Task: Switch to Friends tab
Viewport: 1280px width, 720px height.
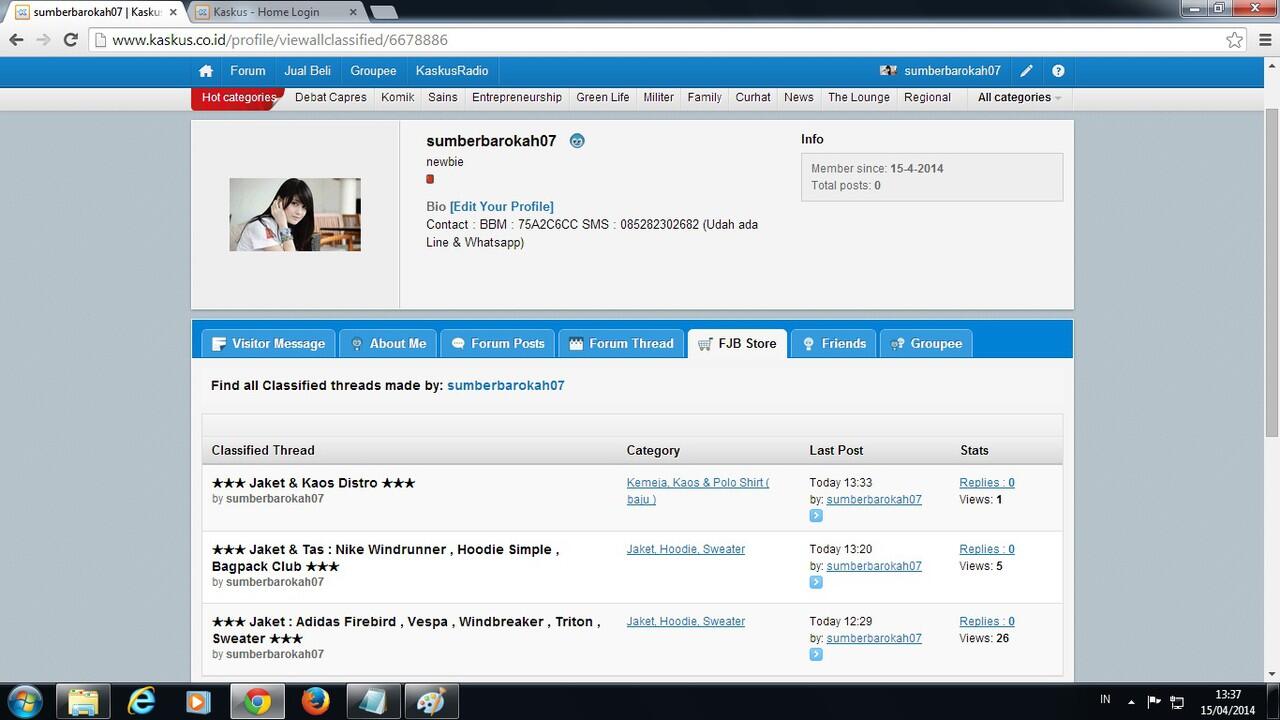Action: pyautogui.click(x=834, y=343)
